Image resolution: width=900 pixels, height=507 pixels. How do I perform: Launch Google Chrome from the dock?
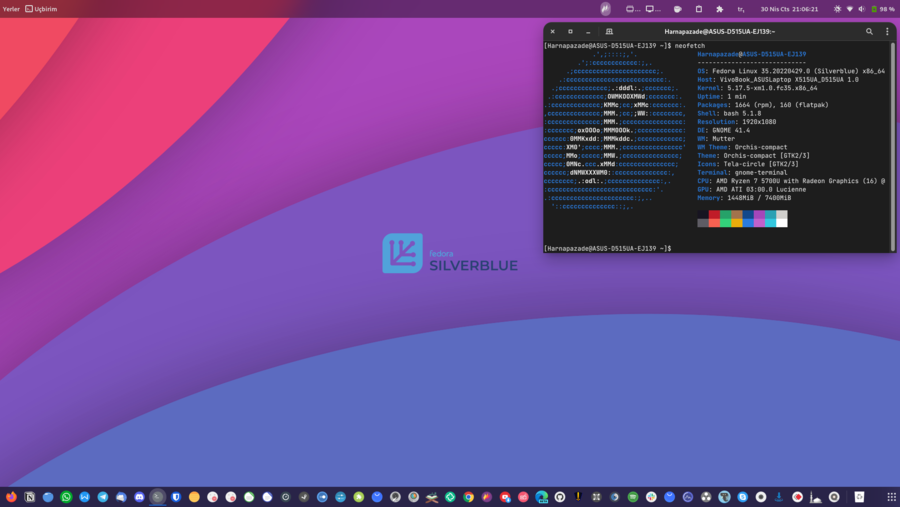[468, 497]
